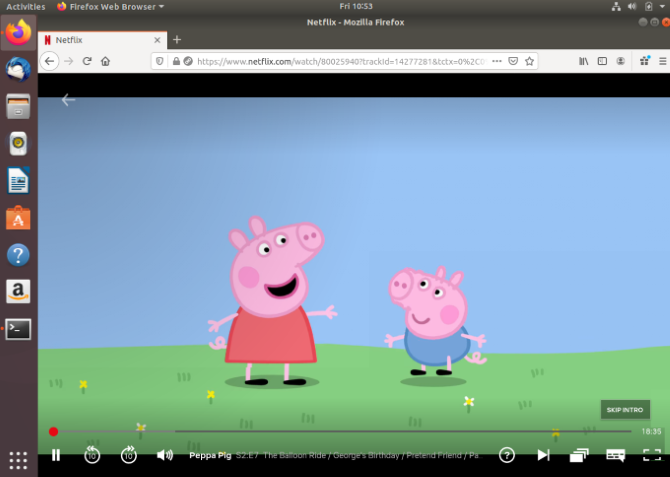
Task: Play the next episode
Action: (x=543, y=455)
